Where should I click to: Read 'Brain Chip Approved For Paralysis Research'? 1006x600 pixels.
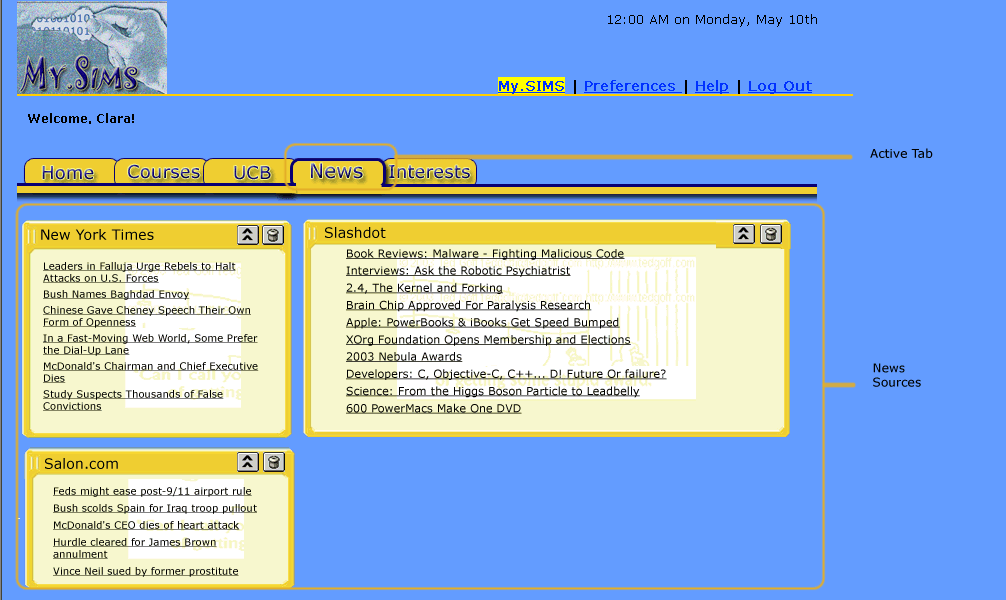click(x=468, y=305)
